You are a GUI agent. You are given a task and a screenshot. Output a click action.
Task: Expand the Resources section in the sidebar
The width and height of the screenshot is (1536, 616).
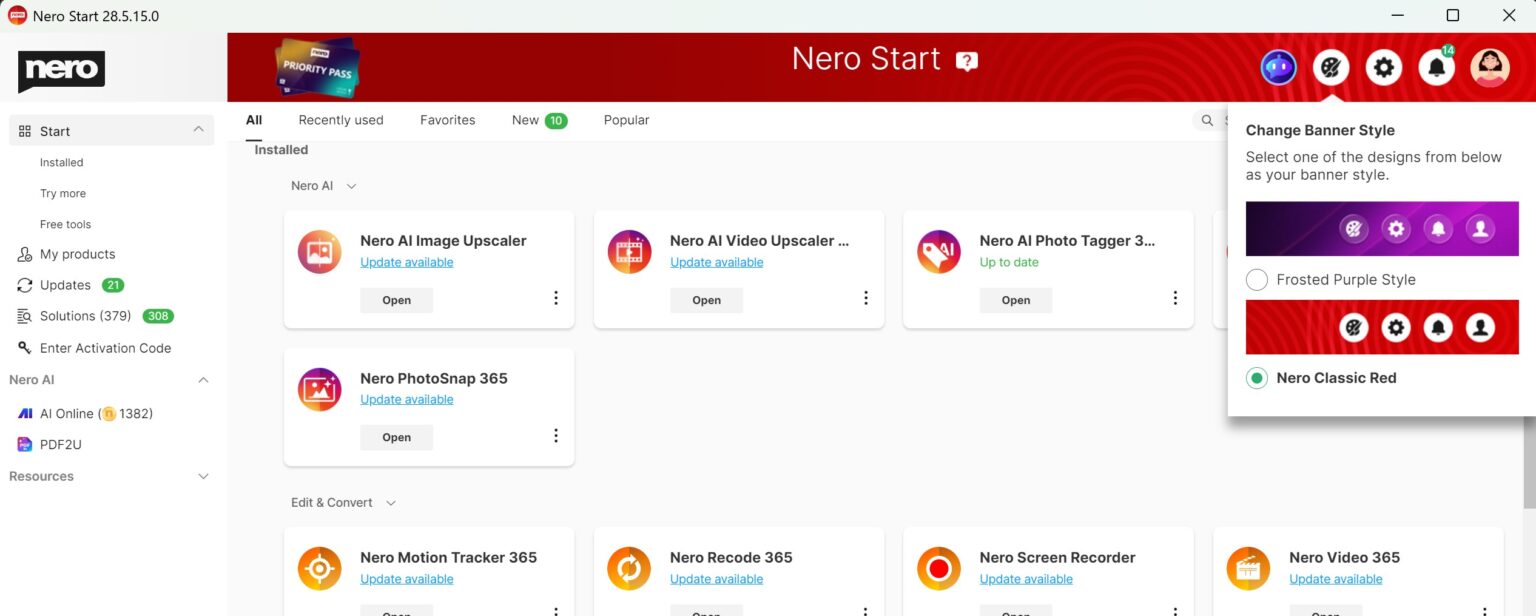[x=203, y=476]
